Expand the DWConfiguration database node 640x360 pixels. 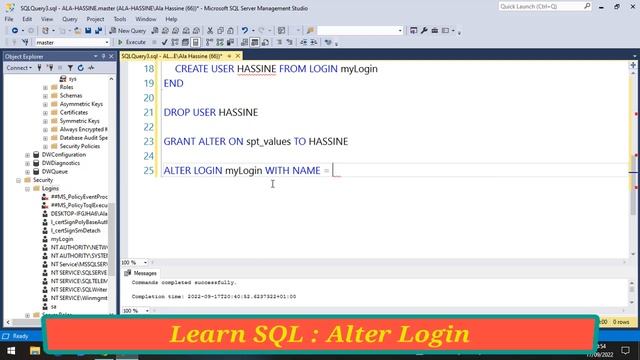coord(27,155)
